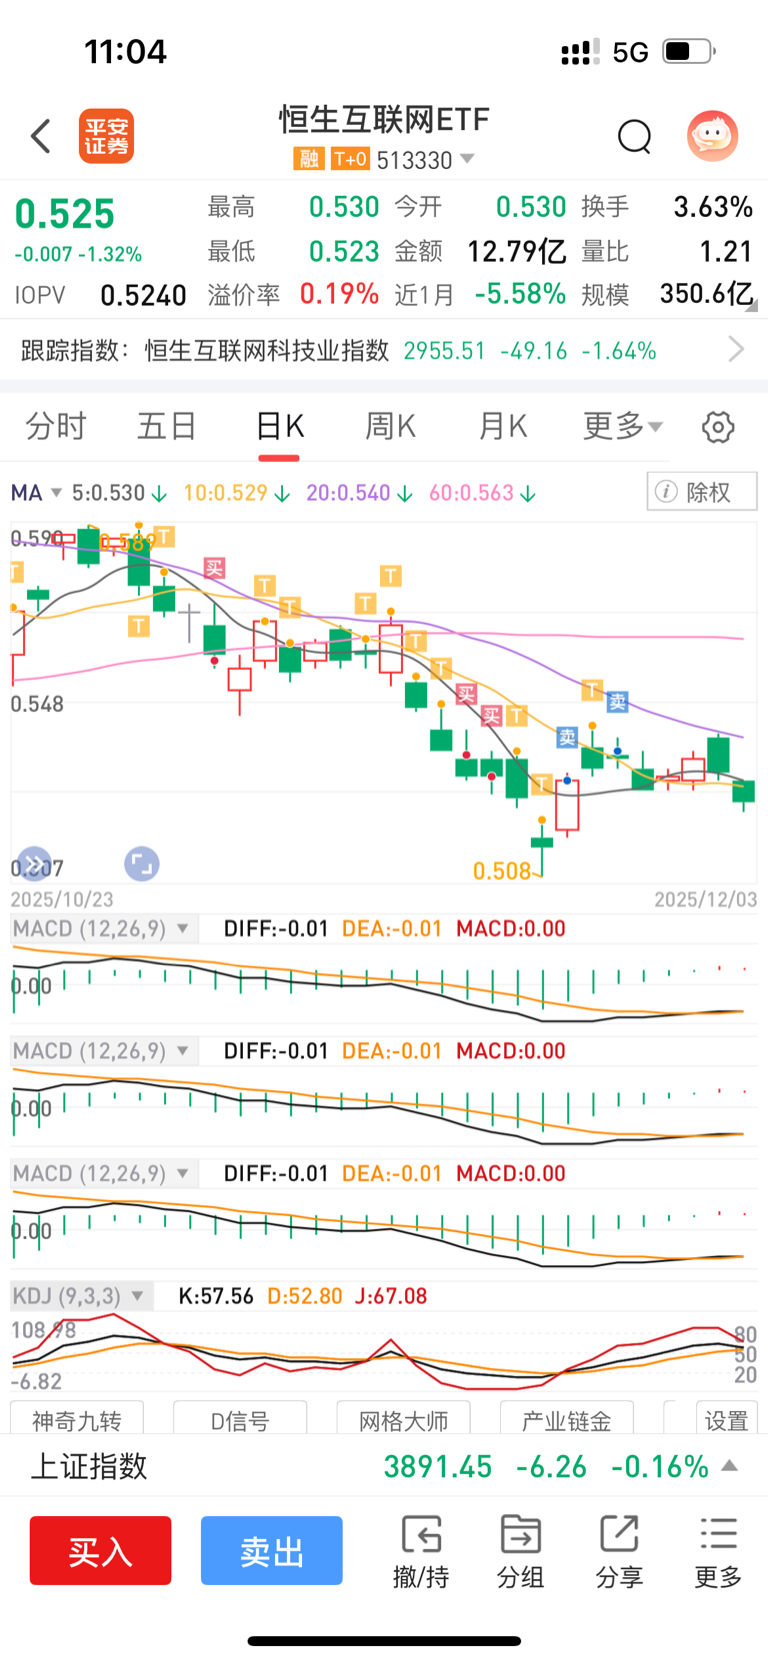The width and height of the screenshot is (768, 1663).
Task: Tap the 恒生互联网ETF title
Action: 384,120
